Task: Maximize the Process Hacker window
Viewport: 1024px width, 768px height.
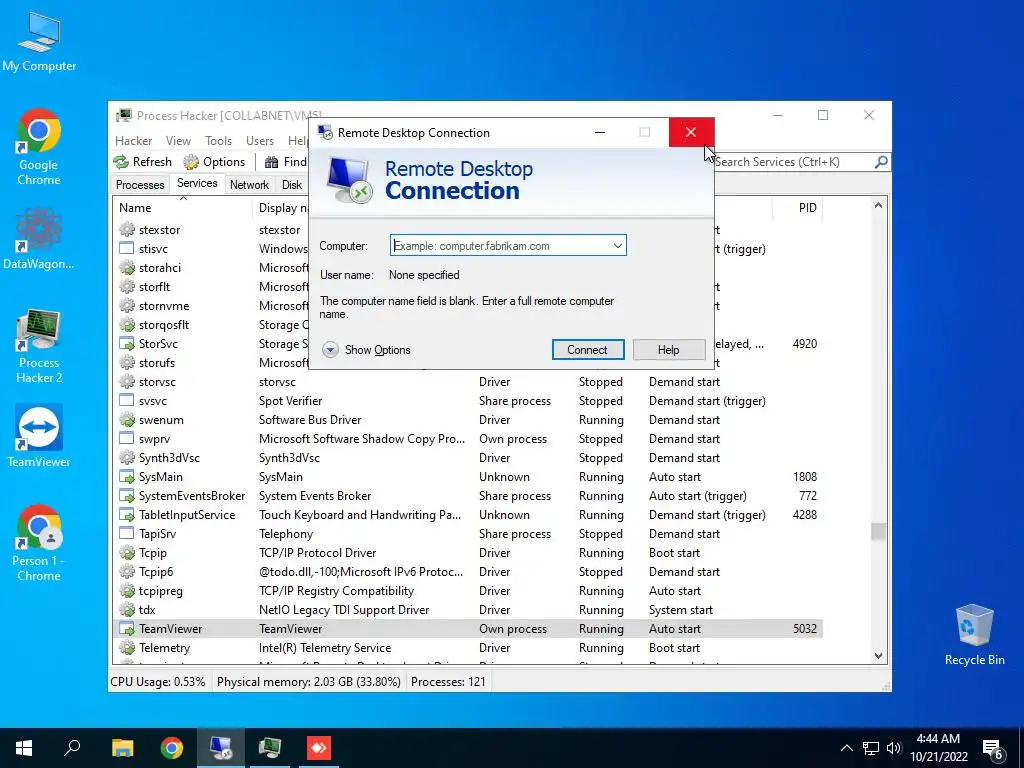Action: [x=823, y=115]
